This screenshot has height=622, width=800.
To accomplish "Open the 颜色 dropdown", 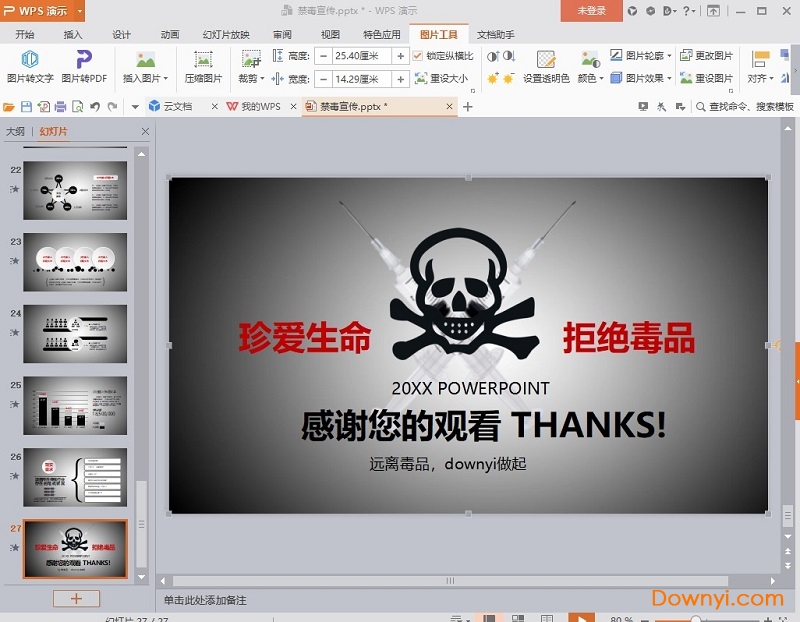I will [x=590, y=78].
